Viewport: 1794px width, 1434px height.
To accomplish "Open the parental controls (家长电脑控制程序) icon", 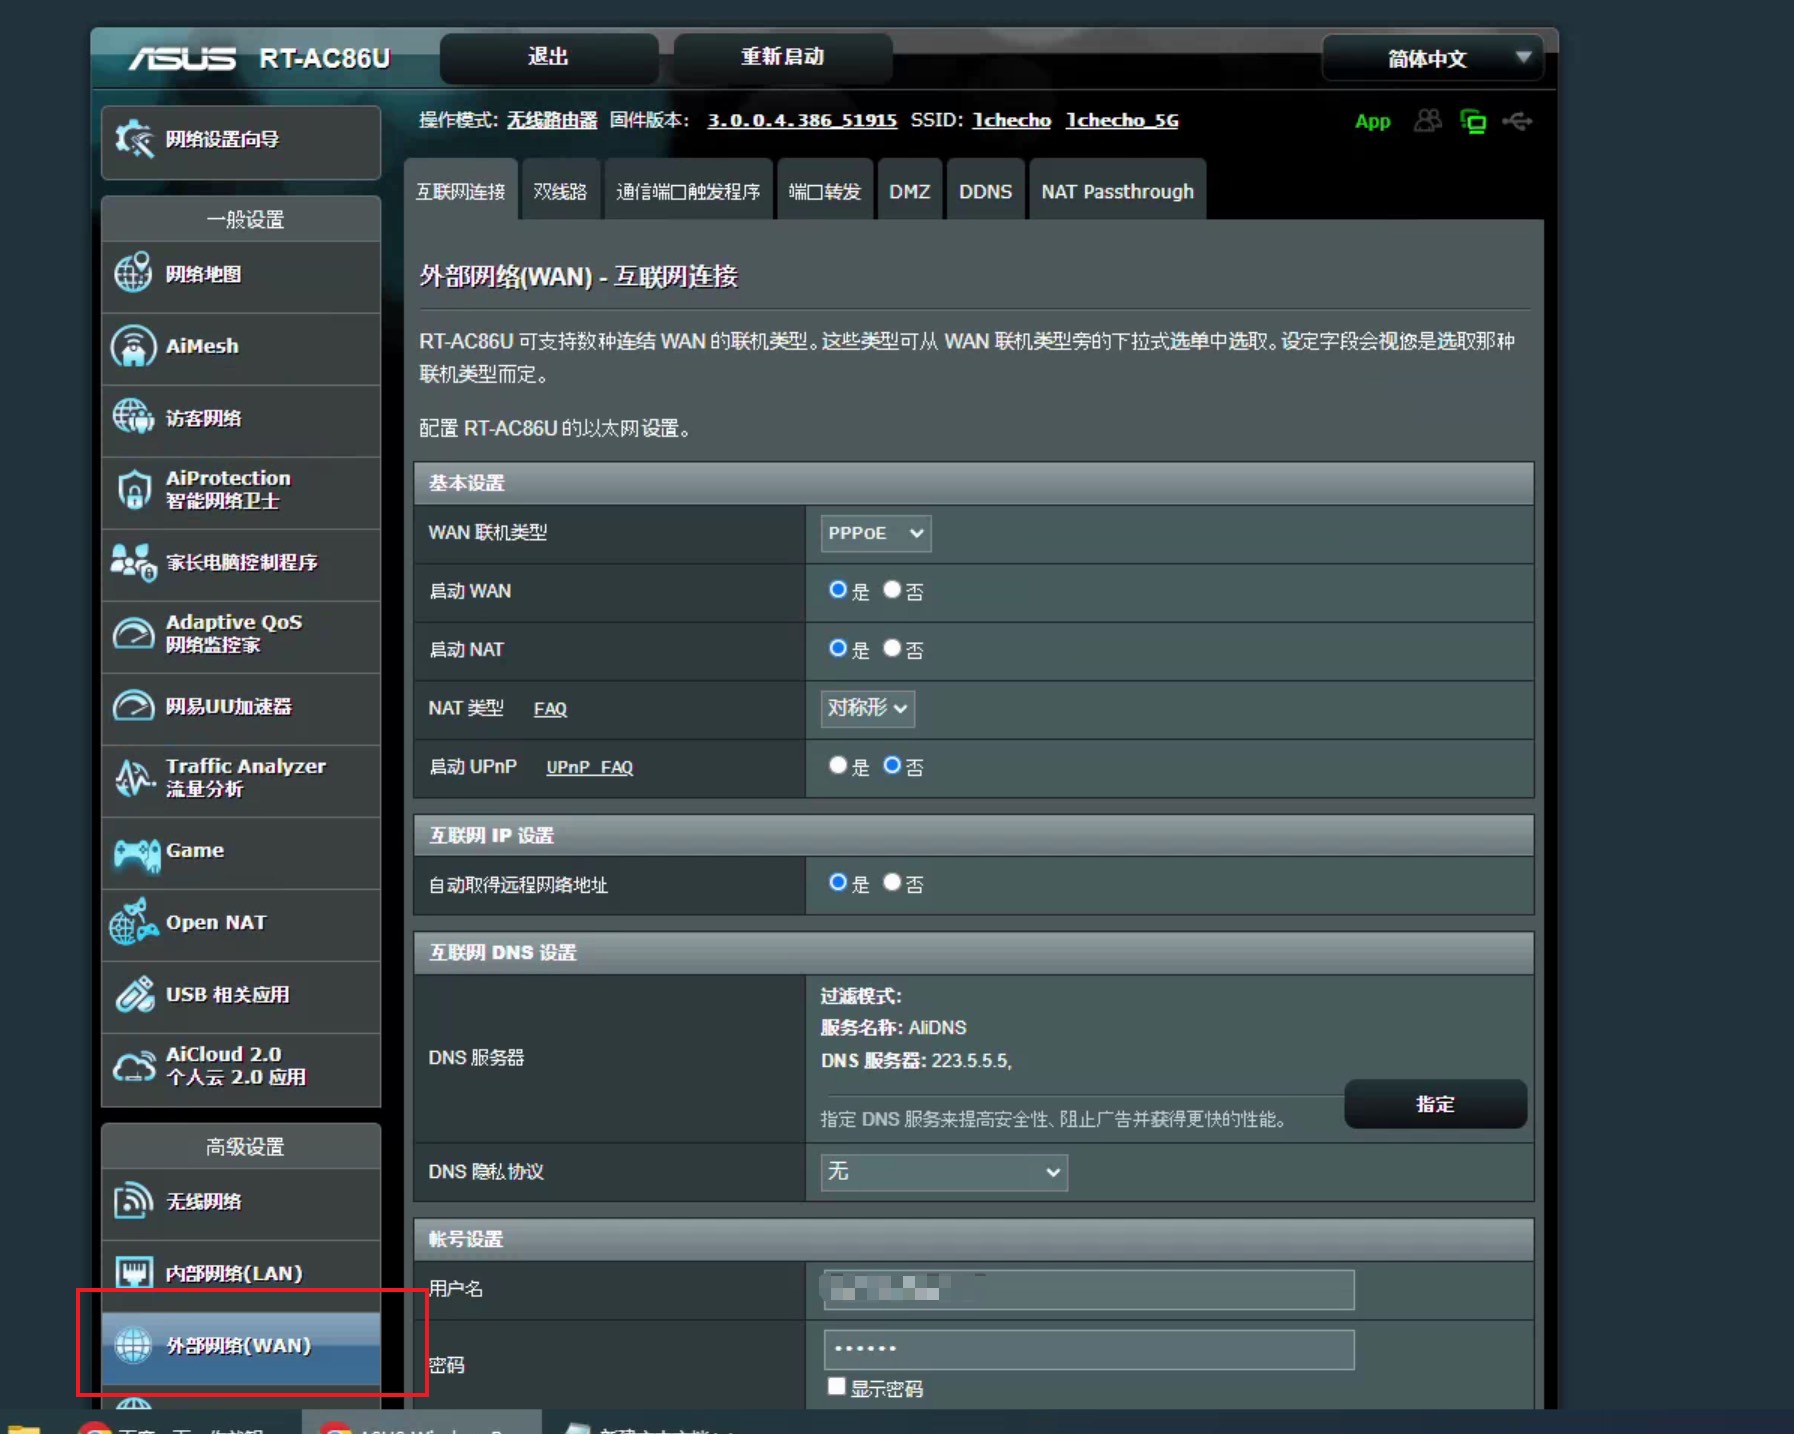I will [133, 562].
